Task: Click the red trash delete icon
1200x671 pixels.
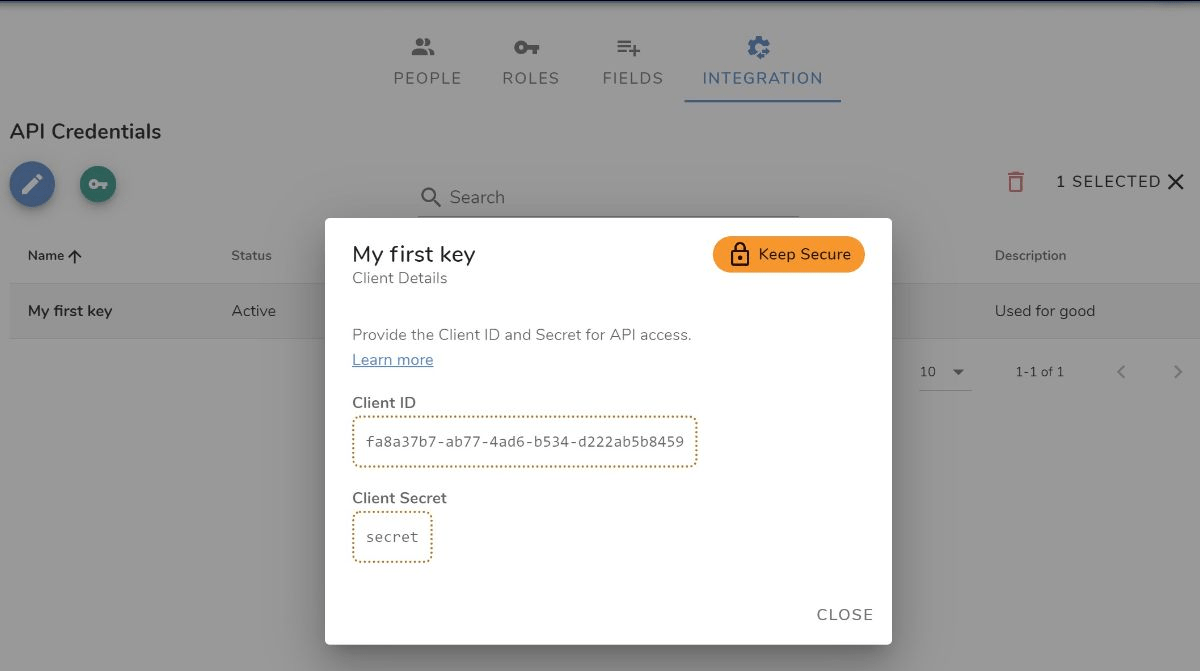Action: (x=1015, y=182)
